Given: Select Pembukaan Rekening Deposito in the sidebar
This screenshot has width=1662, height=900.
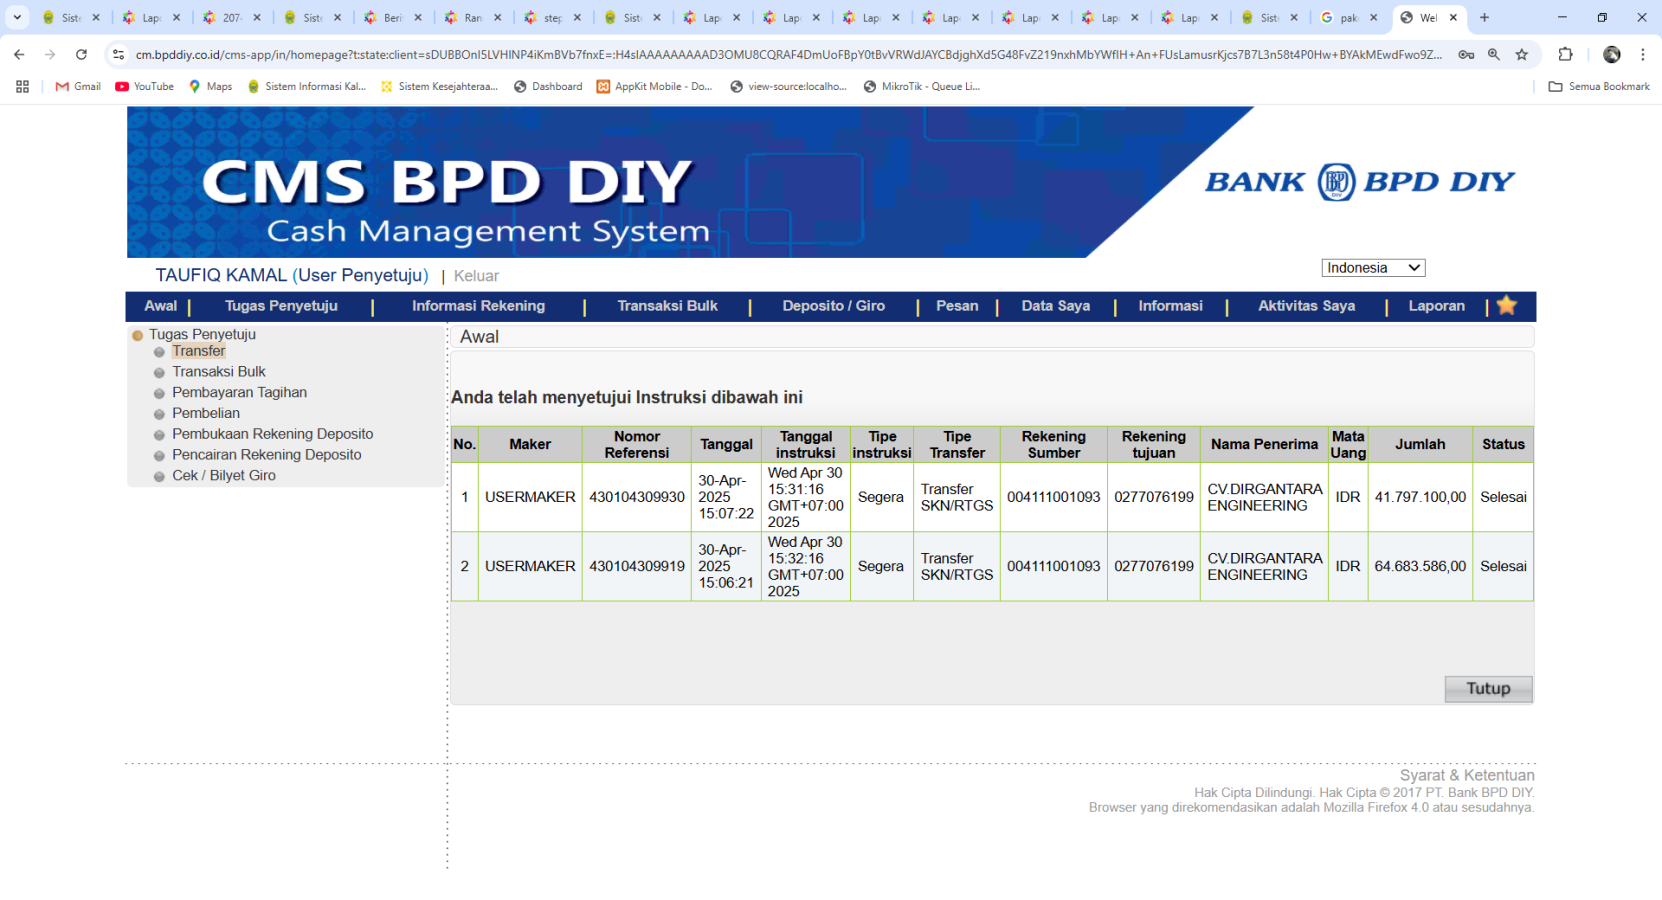Looking at the screenshot, I should [272, 434].
